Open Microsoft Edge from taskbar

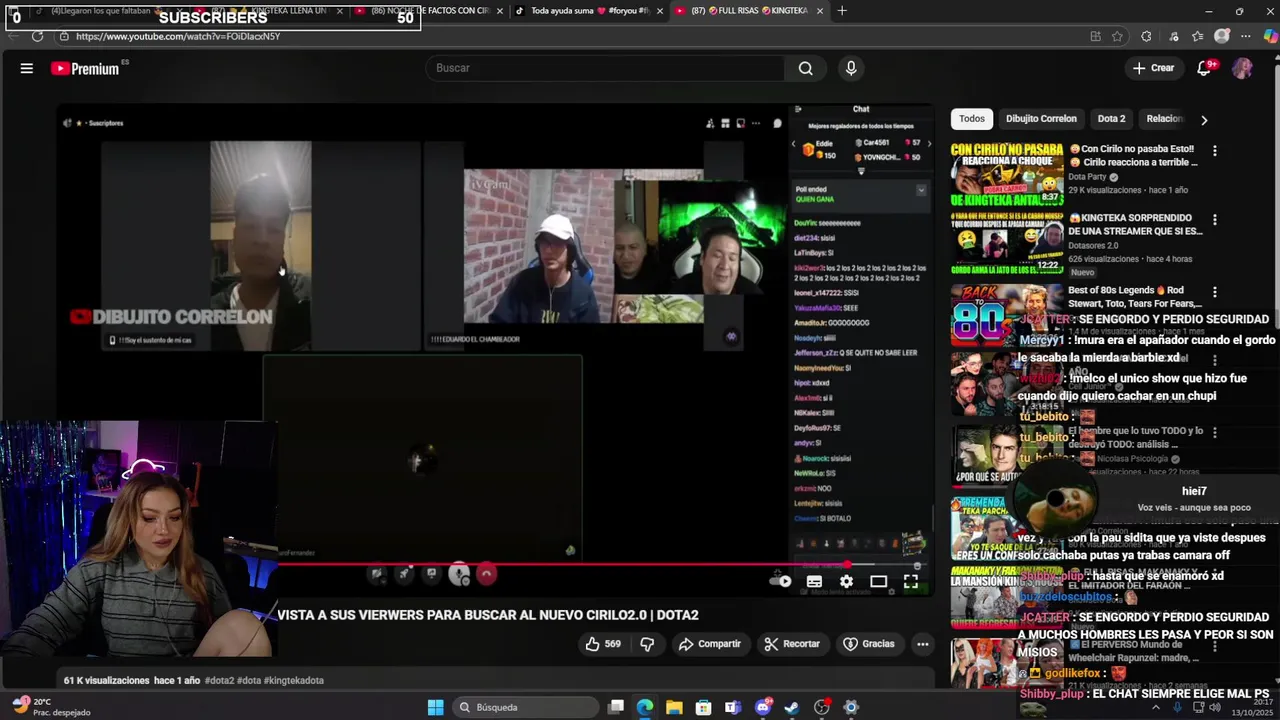pyautogui.click(x=645, y=707)
